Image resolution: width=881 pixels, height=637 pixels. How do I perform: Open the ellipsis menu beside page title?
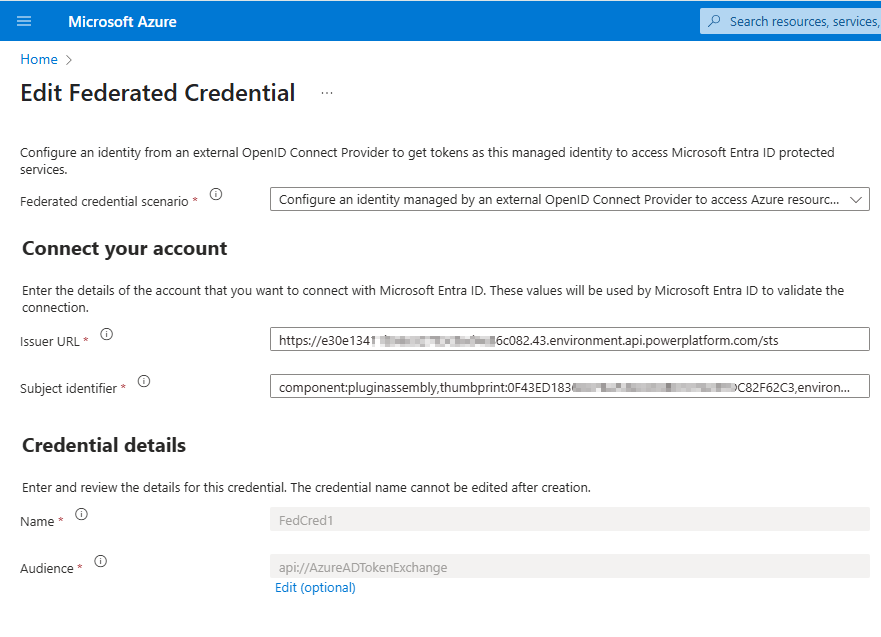pyautogui.click(x=326, y=93)
